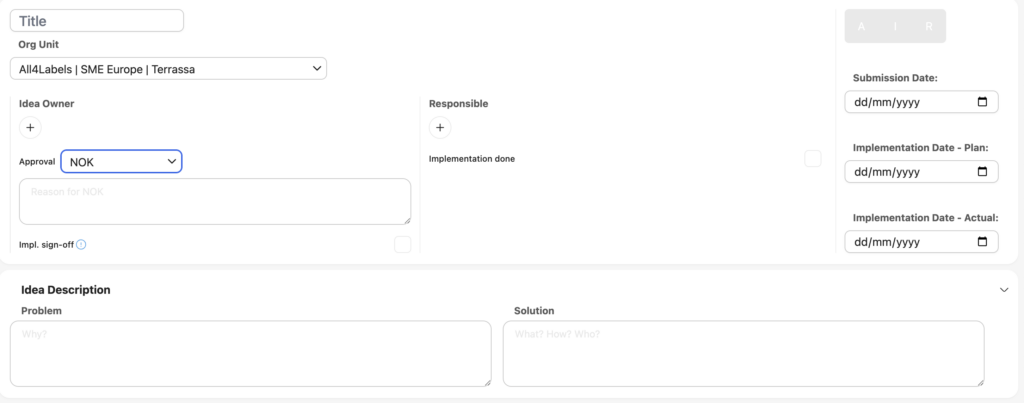Click the plus icon under Idea Owner
The width and height of the screenshot is (1024, 403).
pos(30,127)
